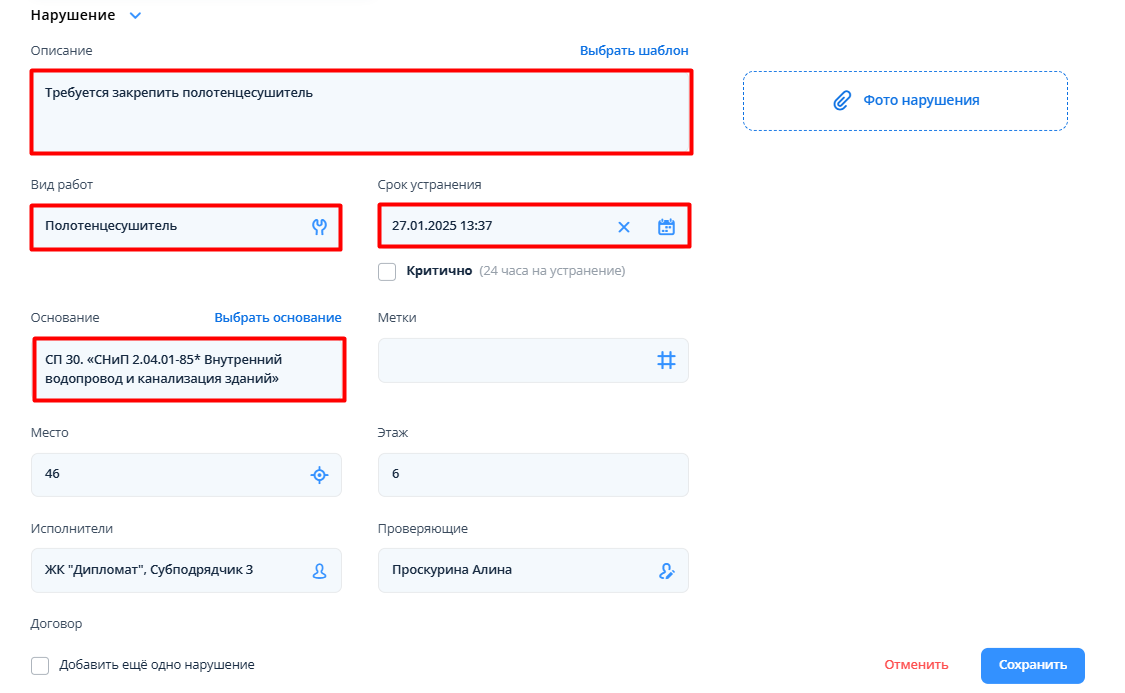Open the calendar picker for Срок устранения
Screen dimensions: 1125x693
tap(666, 227)
